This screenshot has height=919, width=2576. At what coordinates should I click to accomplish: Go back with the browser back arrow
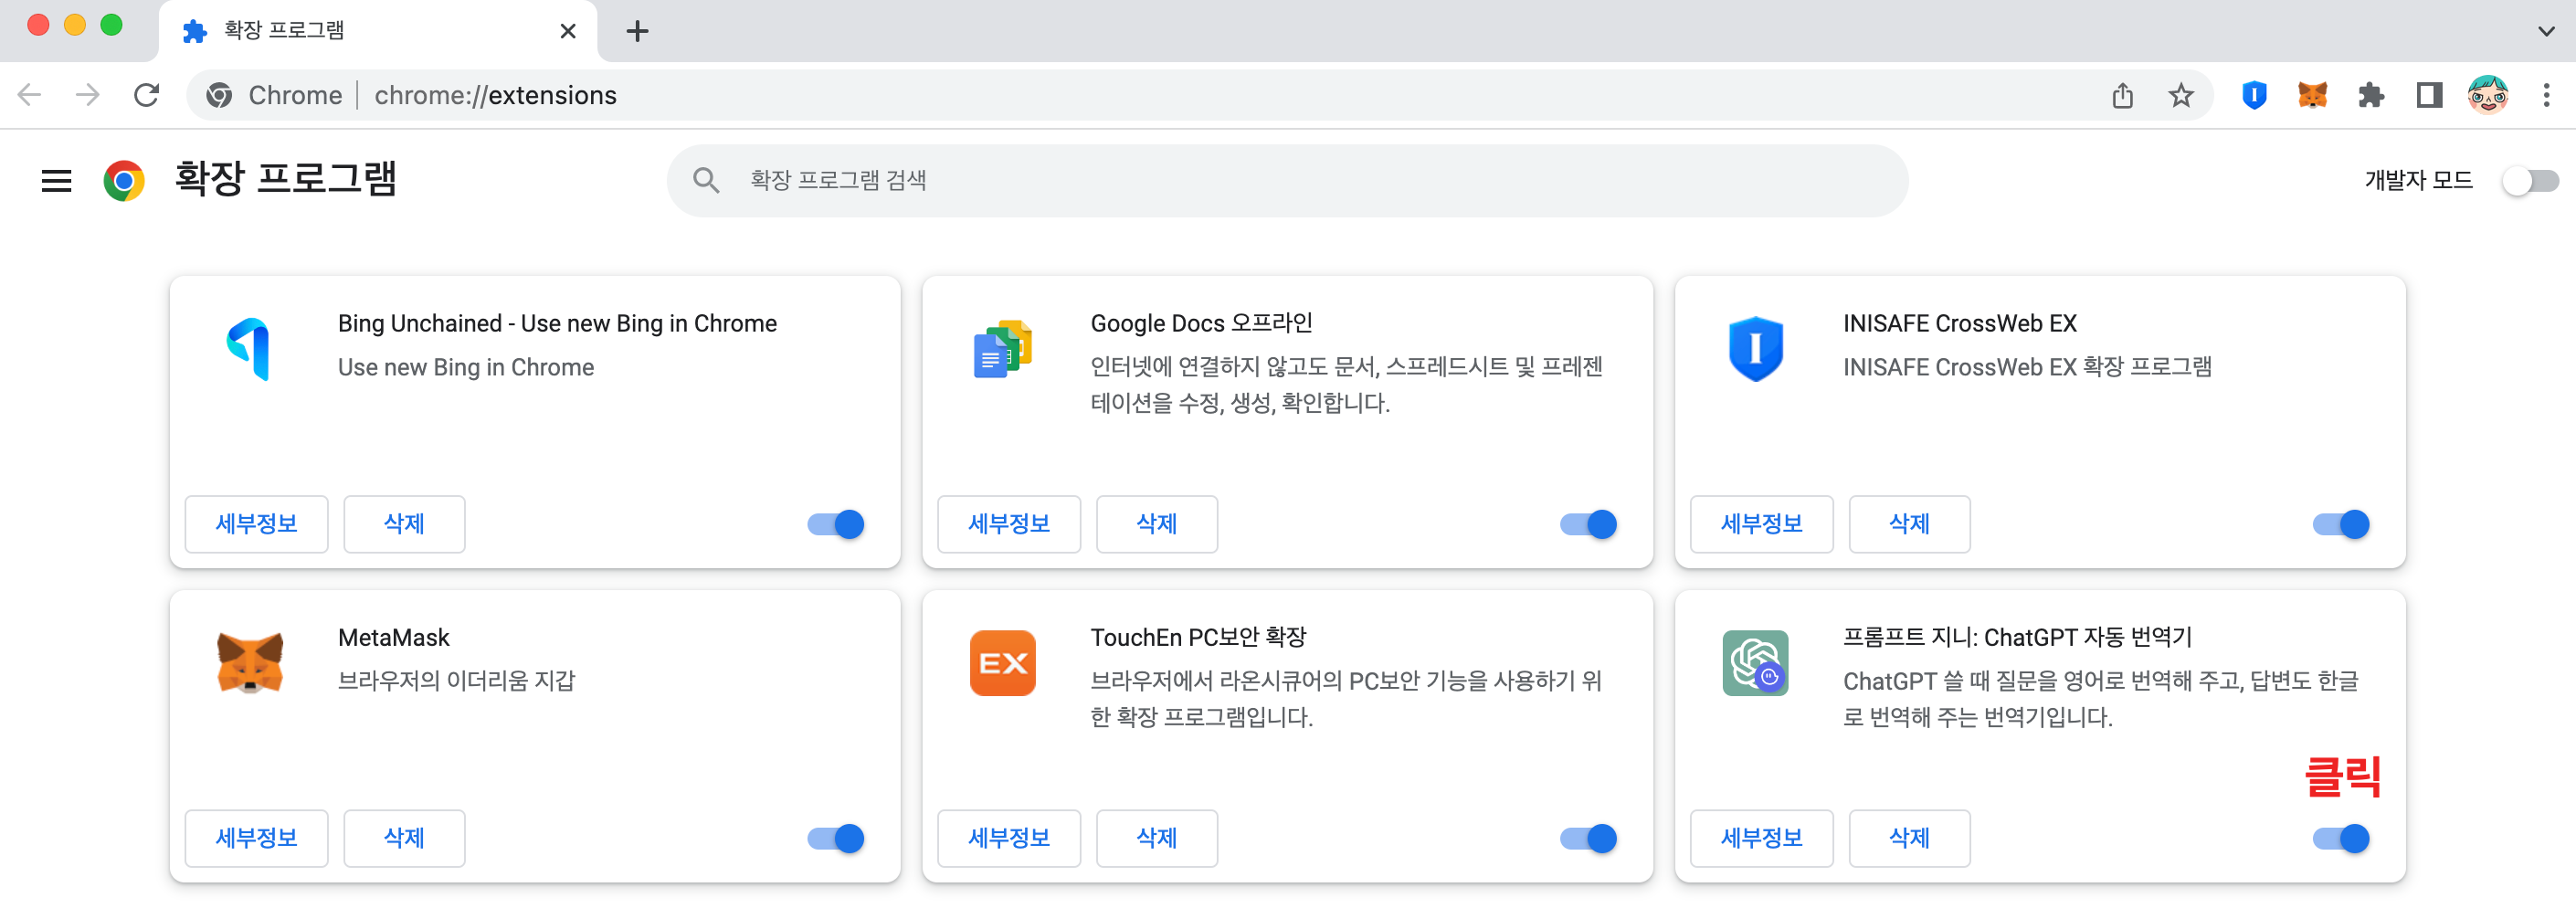click(30, 95)
